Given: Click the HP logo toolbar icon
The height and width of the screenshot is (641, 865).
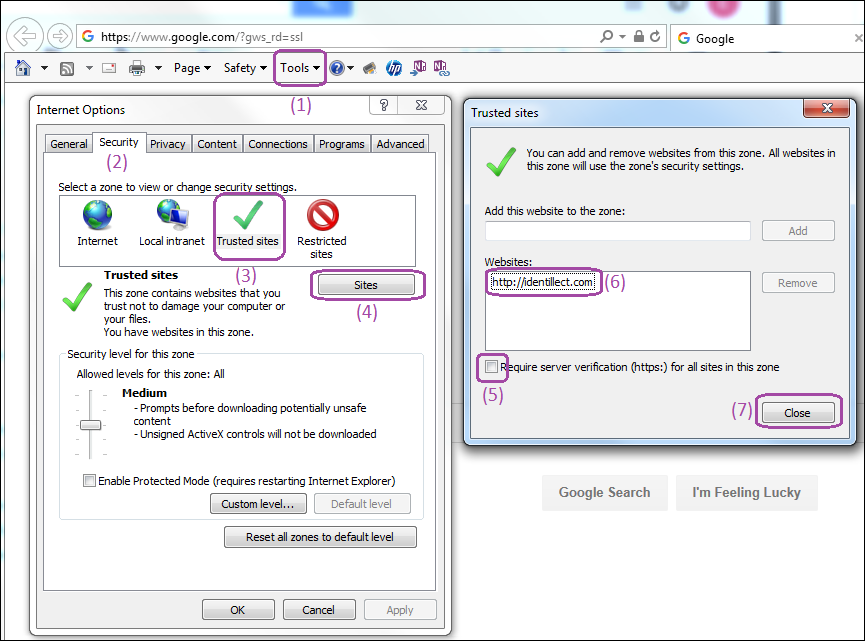Looking at the screenshot, I should pyautogui.click(x=393, y=68).
